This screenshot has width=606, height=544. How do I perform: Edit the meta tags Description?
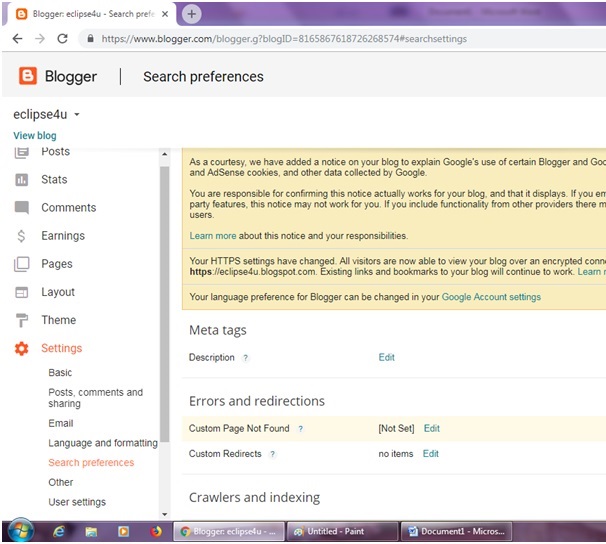(386, 358)
